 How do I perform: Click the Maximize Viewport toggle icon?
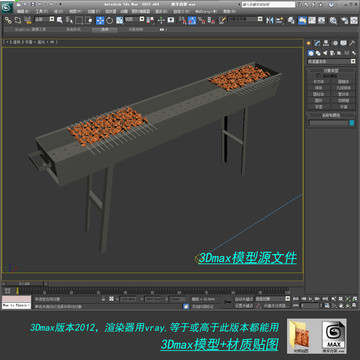coord(354,305)
